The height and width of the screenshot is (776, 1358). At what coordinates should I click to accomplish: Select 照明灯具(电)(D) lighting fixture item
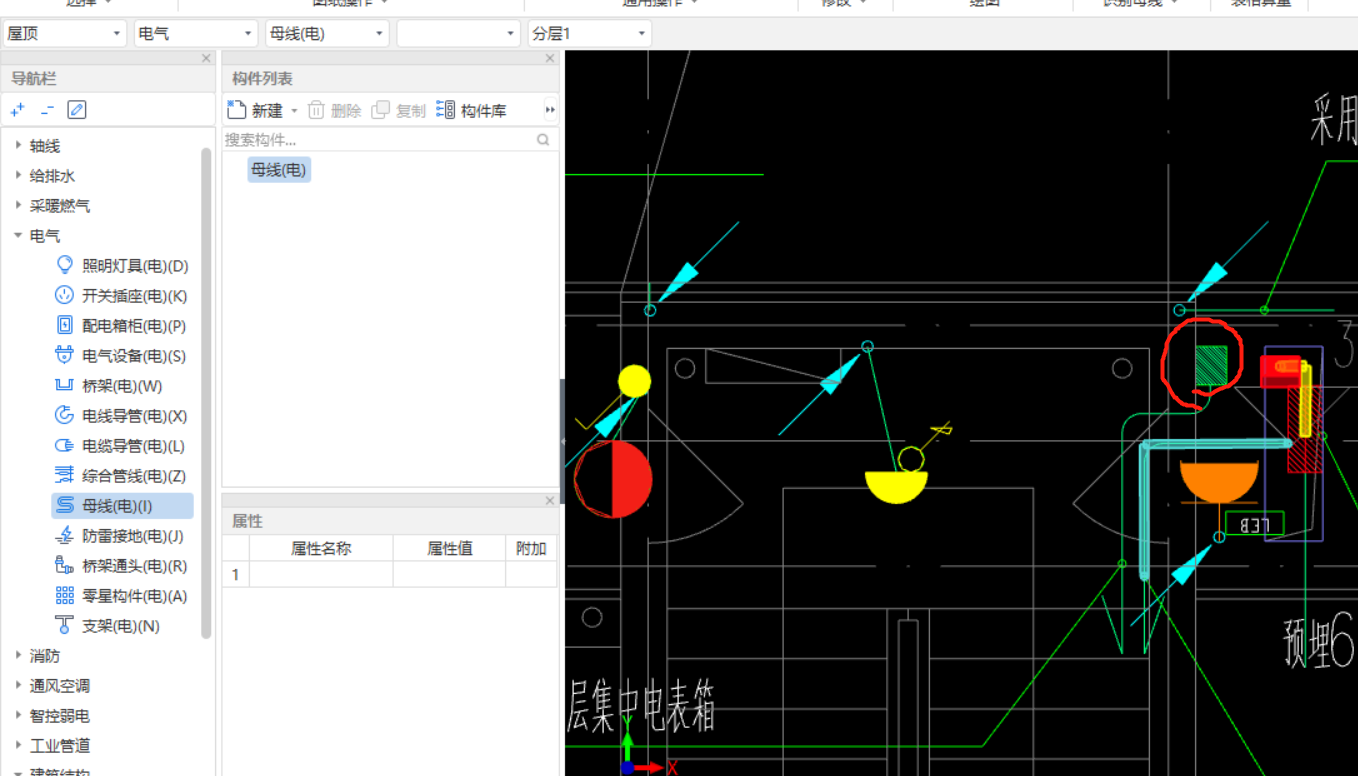(x=122, y=266)
